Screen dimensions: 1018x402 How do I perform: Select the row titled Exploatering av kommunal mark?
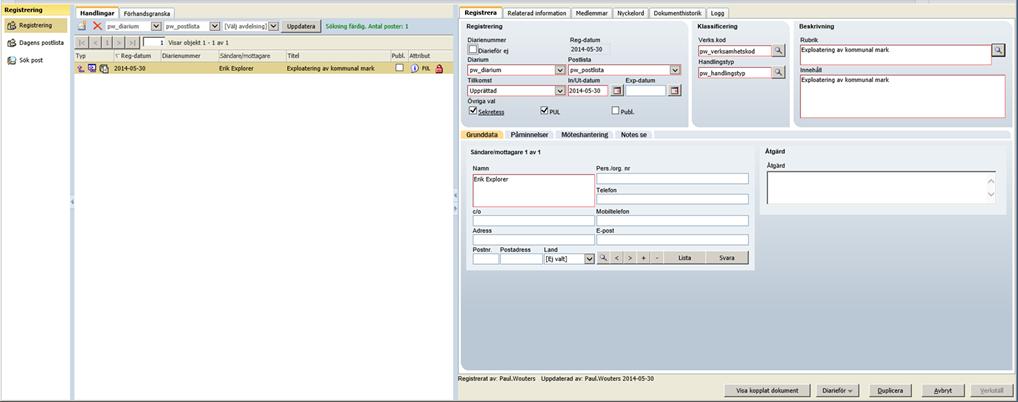(264, 68)
